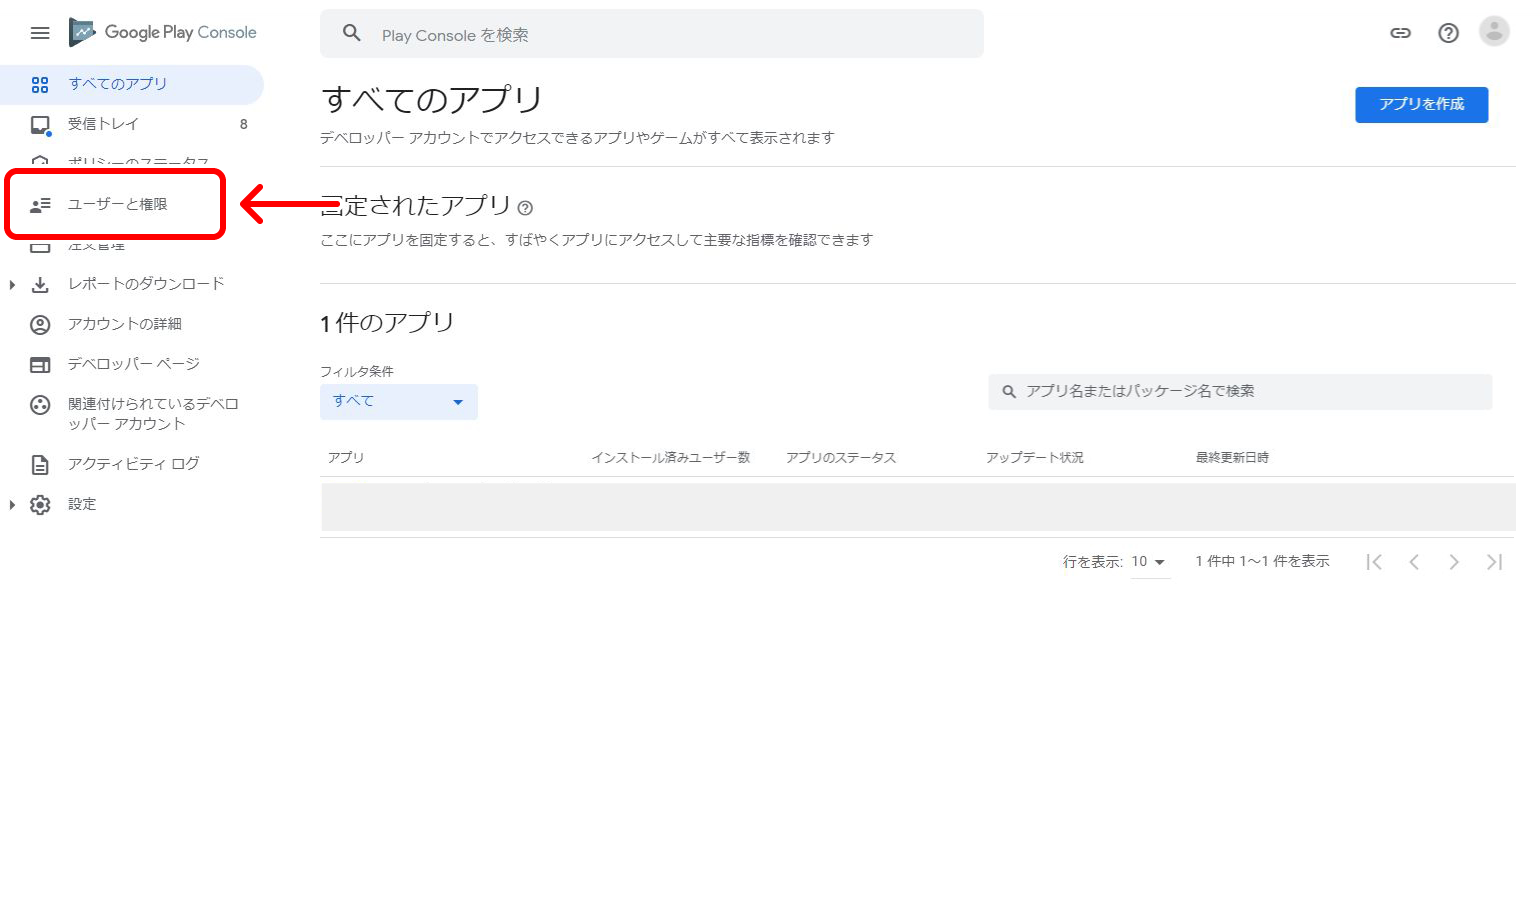Viewport: 1540px width, 900px height.
Task: Expand the 設定 section arrow
Action: 12,505
